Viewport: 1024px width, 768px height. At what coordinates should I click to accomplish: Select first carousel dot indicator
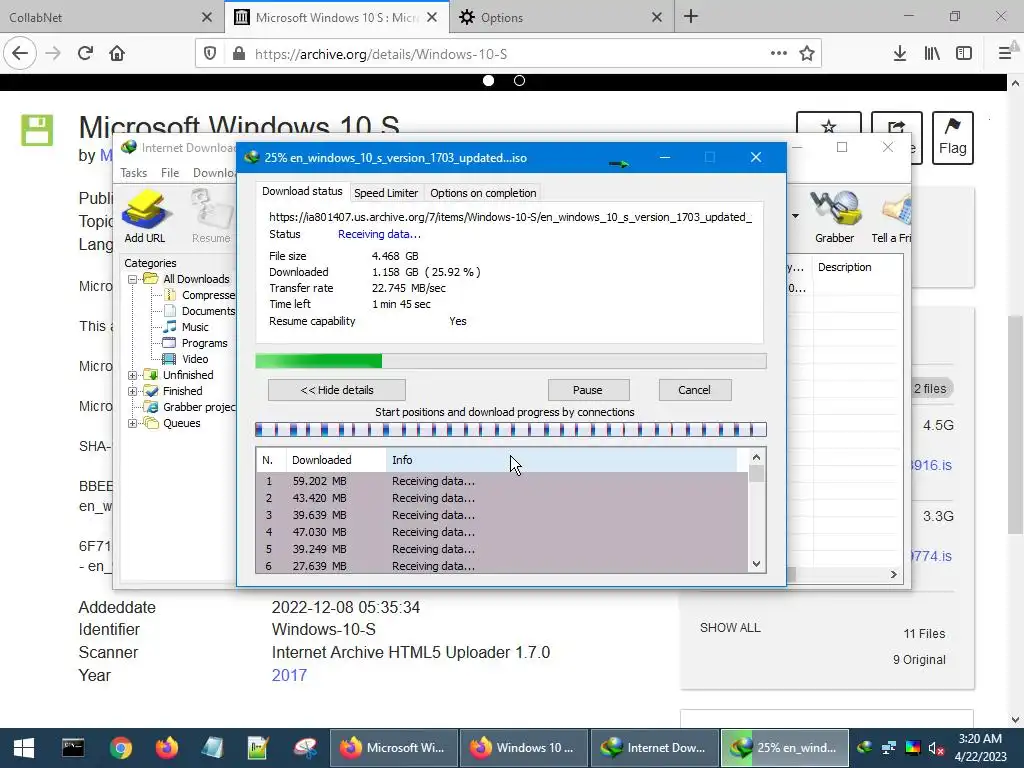click(488, 80)
